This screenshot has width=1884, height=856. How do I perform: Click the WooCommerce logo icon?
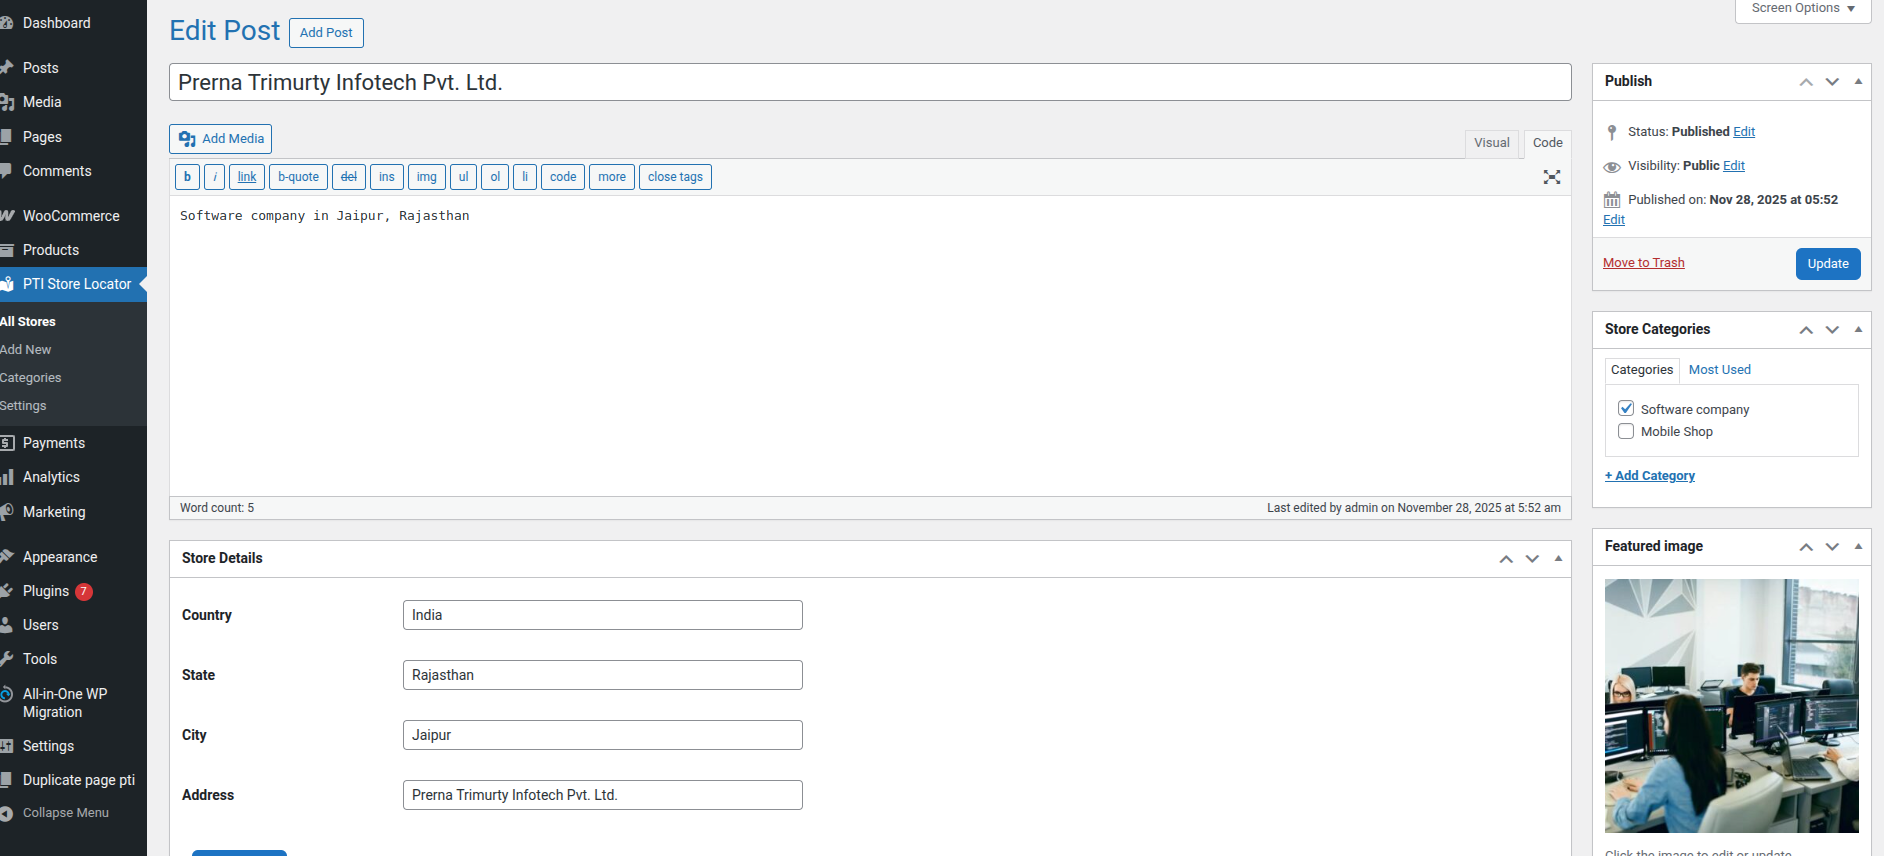[6, 216]
